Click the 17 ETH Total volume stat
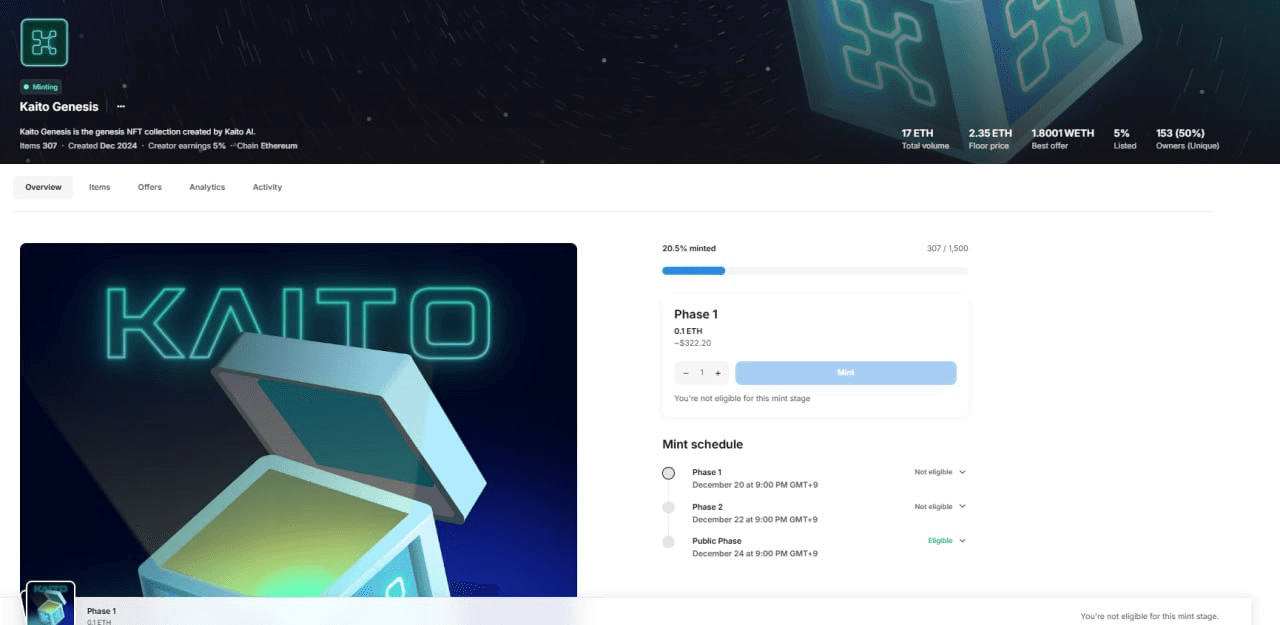The image size is (1280, 625). pos(925,139)
